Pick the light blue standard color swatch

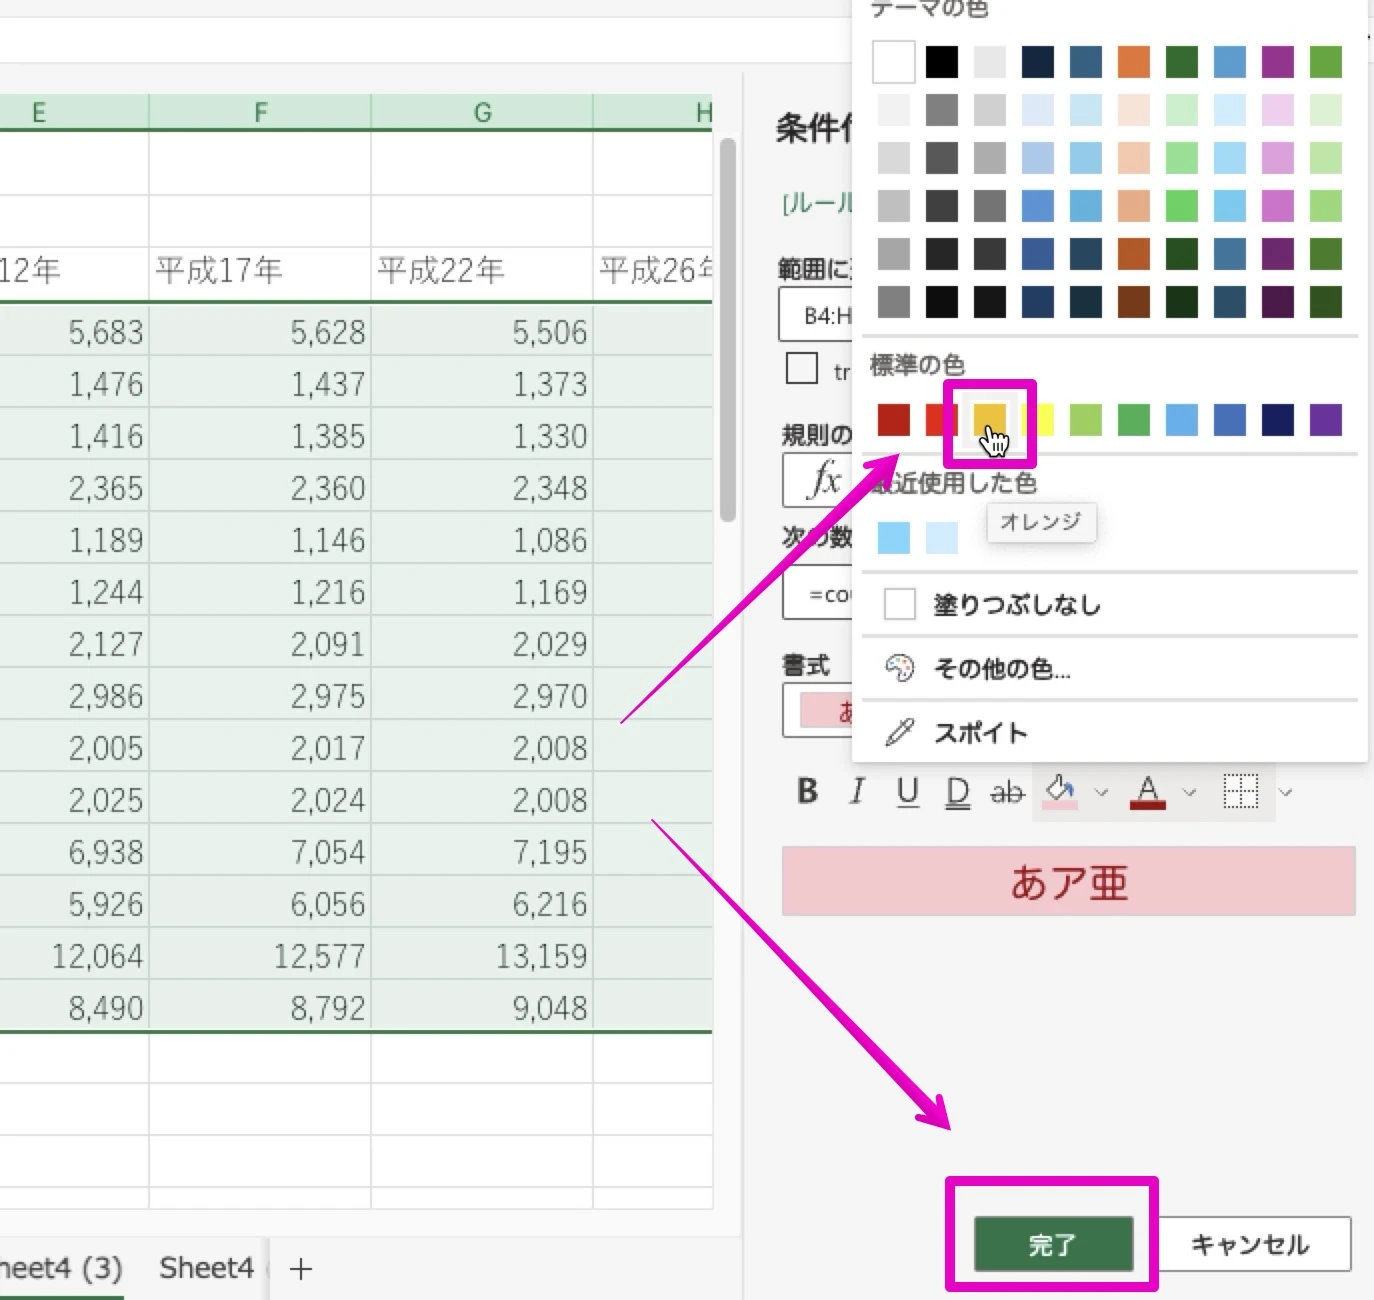click(x=1182, y=420)
